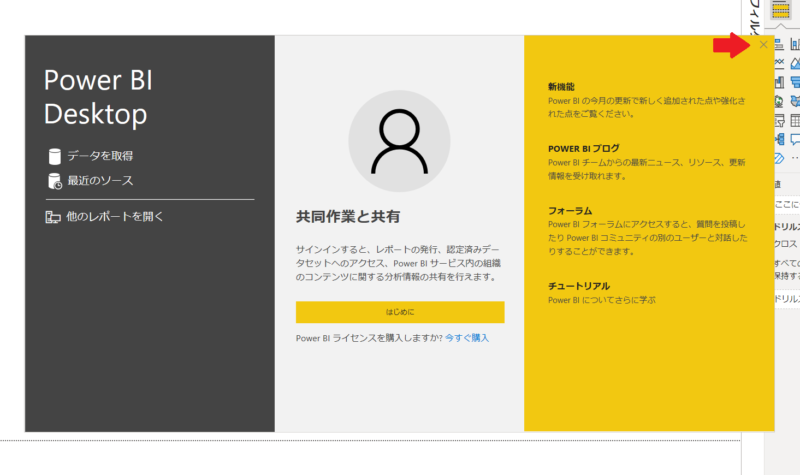Choose the funnel chart visual icon

click(795, 82)
